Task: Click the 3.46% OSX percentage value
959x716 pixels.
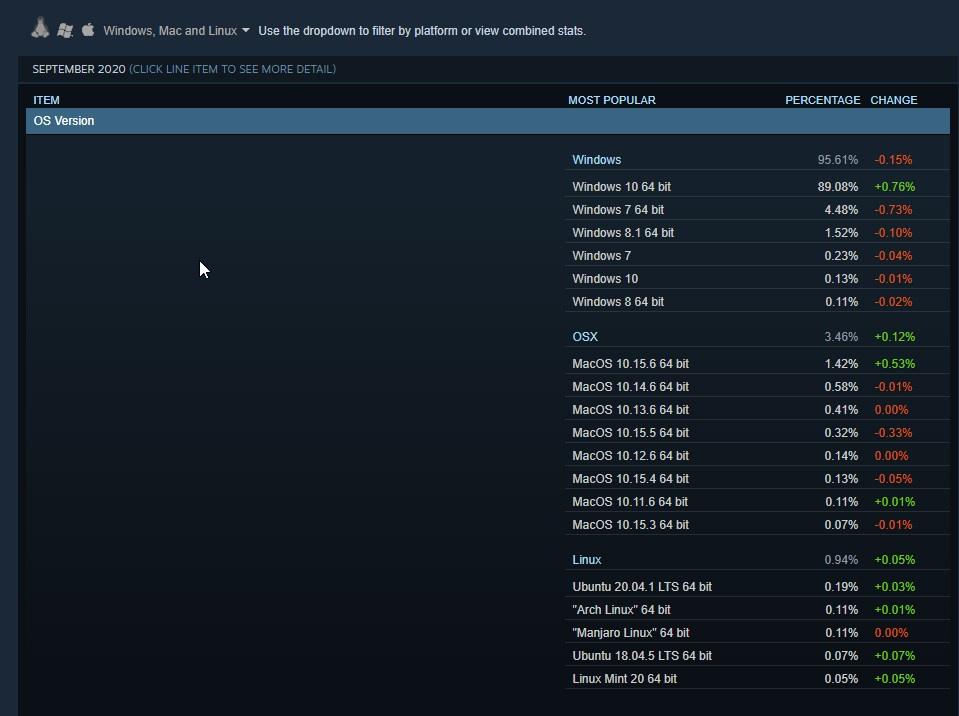Action: tap(841, 337)
